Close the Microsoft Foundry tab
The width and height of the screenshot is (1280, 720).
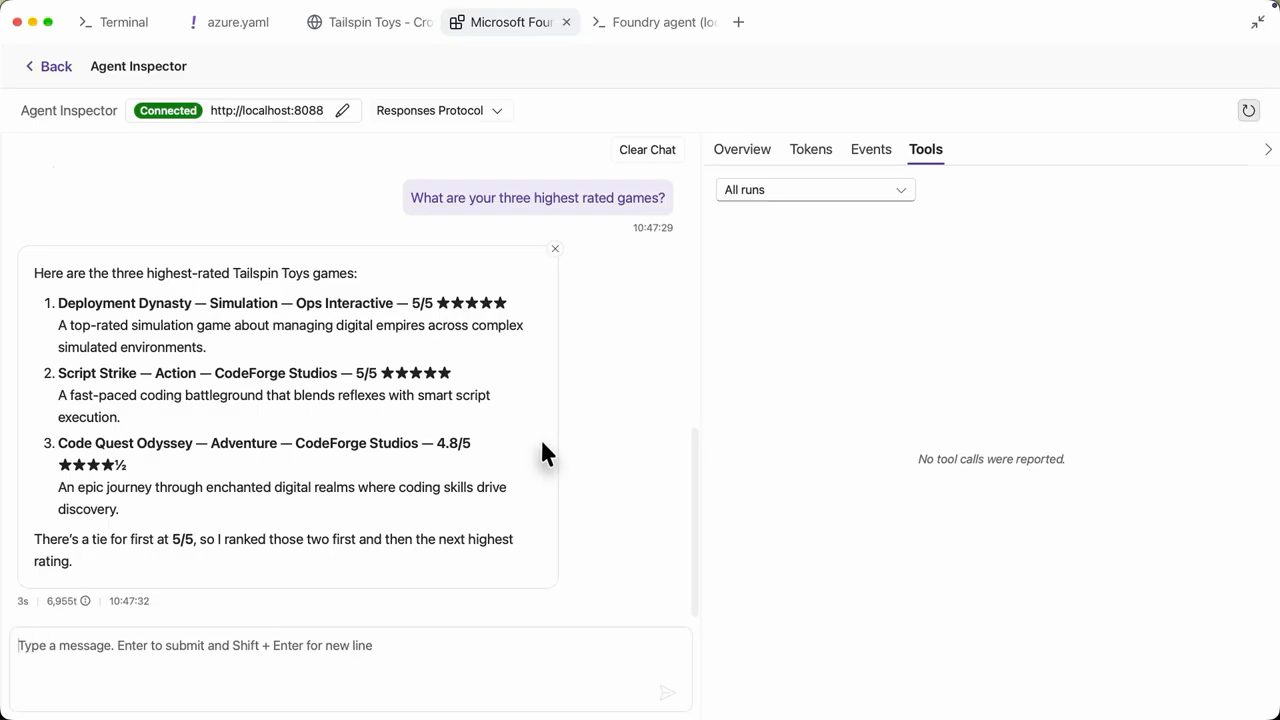point(566,22)
